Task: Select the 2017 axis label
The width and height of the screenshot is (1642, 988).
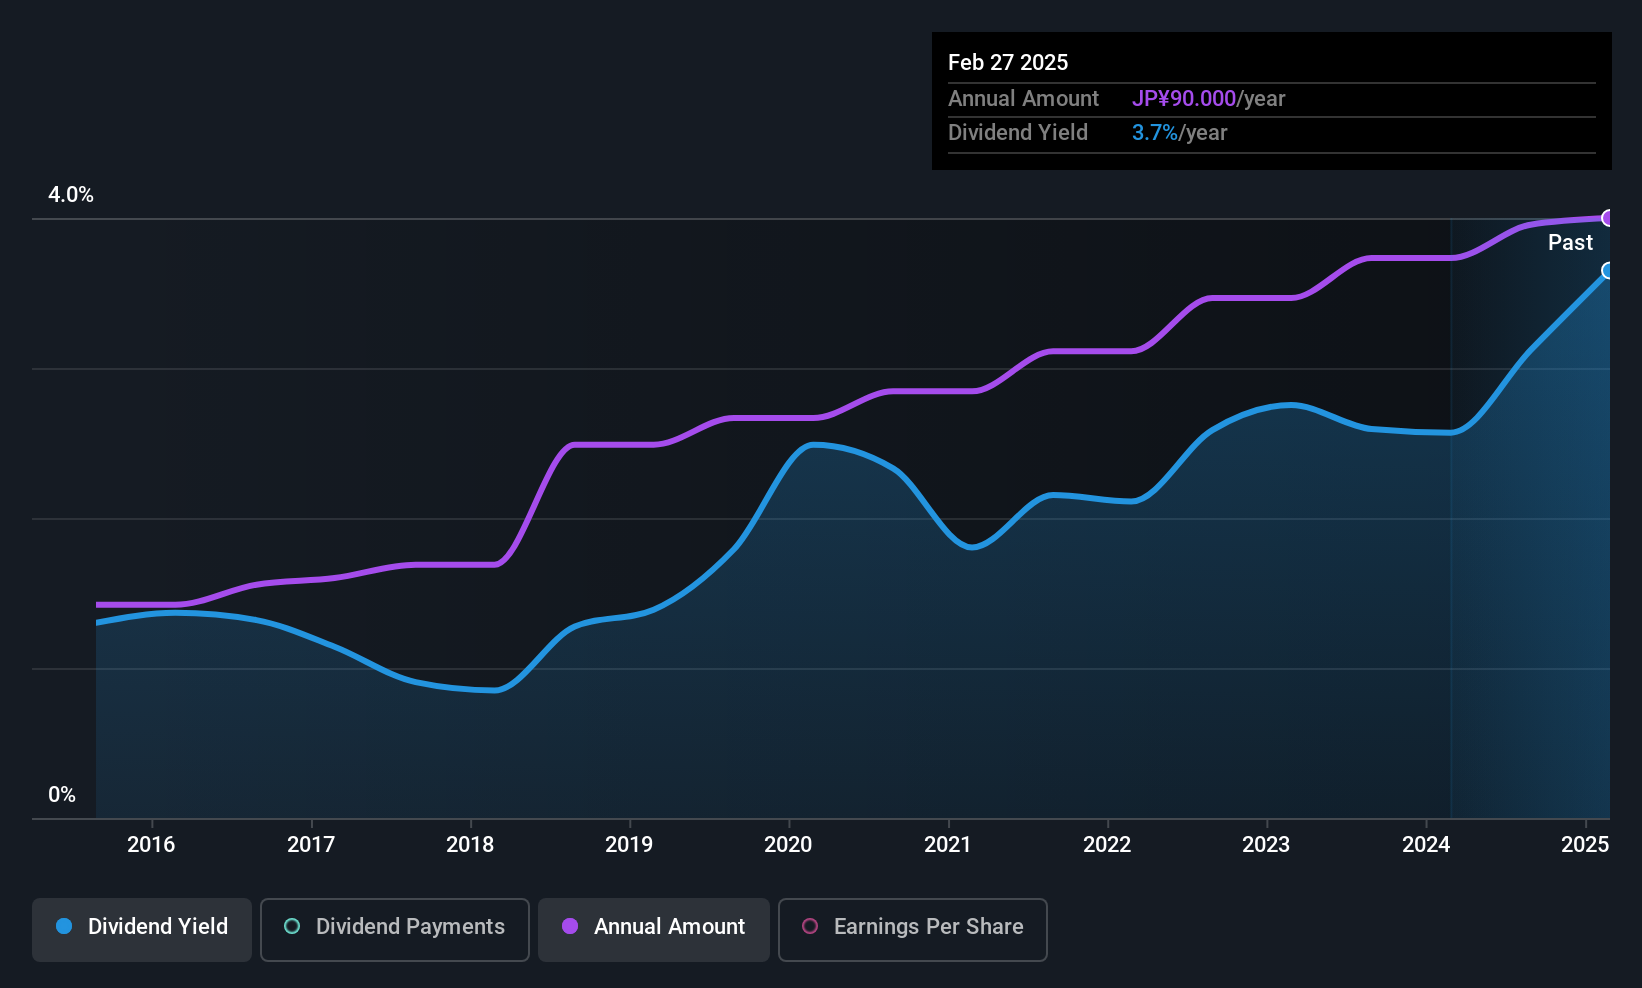Action: pos(311,844)
